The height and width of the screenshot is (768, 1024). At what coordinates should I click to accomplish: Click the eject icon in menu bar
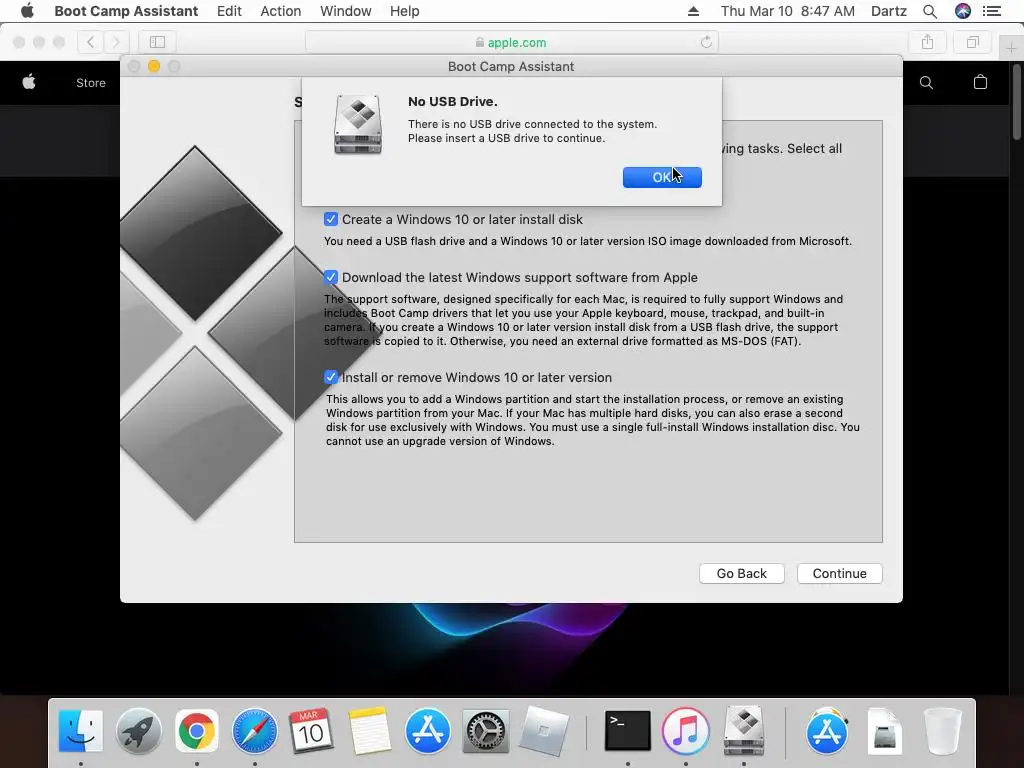[x=694, y=11]
